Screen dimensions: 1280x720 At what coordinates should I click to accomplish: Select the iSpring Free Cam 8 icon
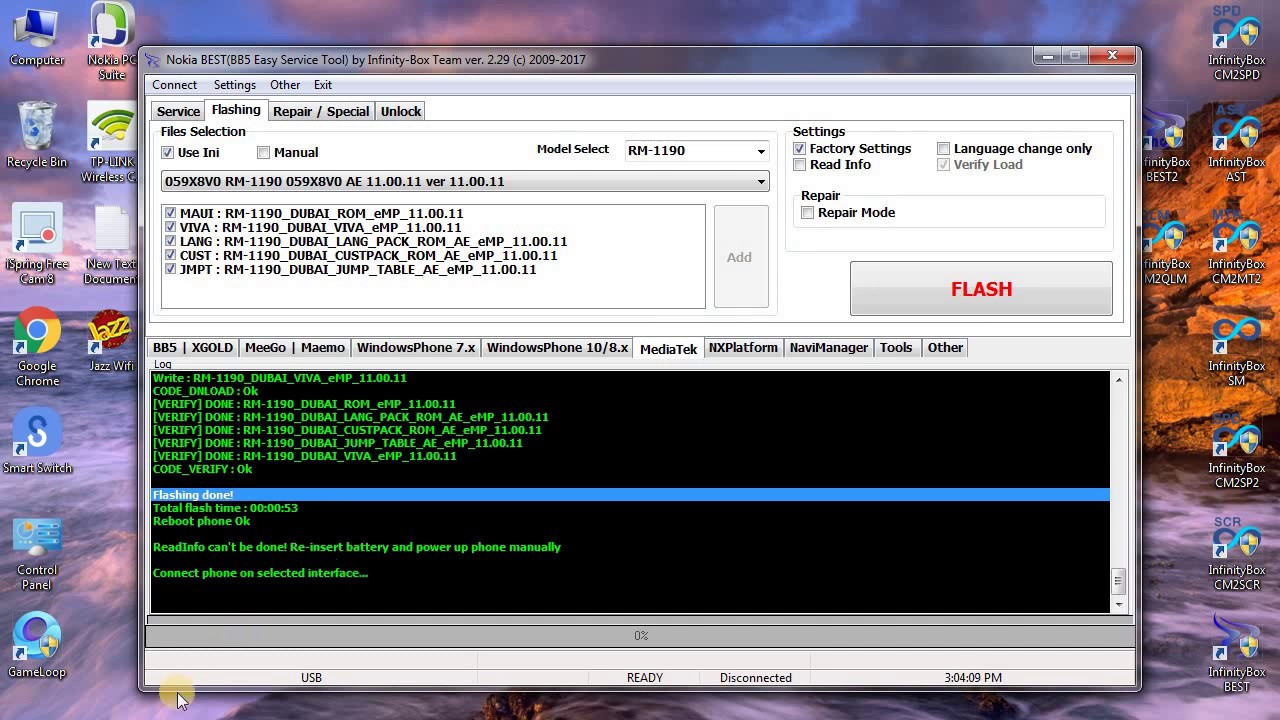[37, 245]
